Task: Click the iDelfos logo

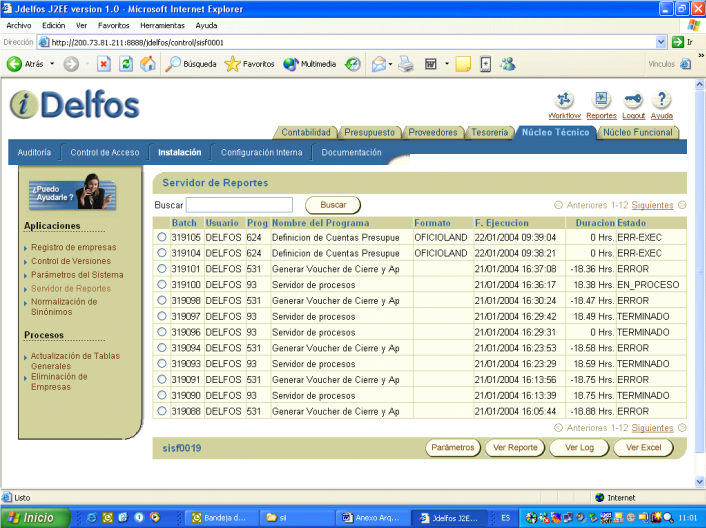Action: point(75,104)
